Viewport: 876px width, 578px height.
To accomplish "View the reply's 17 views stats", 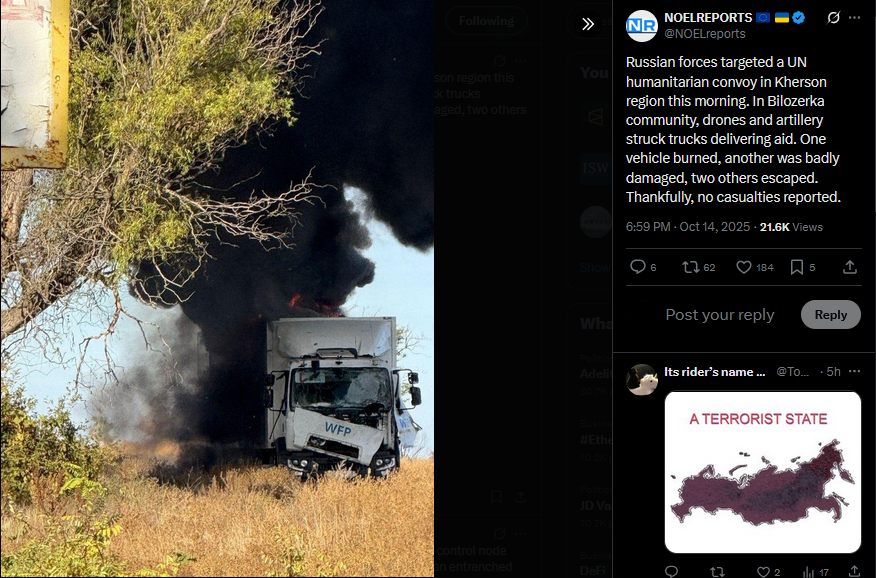I will coord(816,572).
